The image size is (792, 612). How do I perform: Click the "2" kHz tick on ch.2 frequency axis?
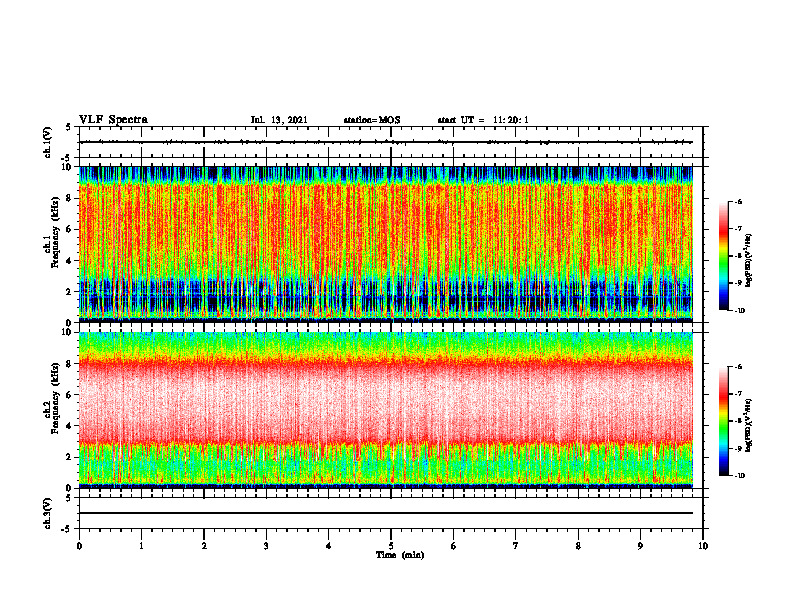tap(70, 457)
